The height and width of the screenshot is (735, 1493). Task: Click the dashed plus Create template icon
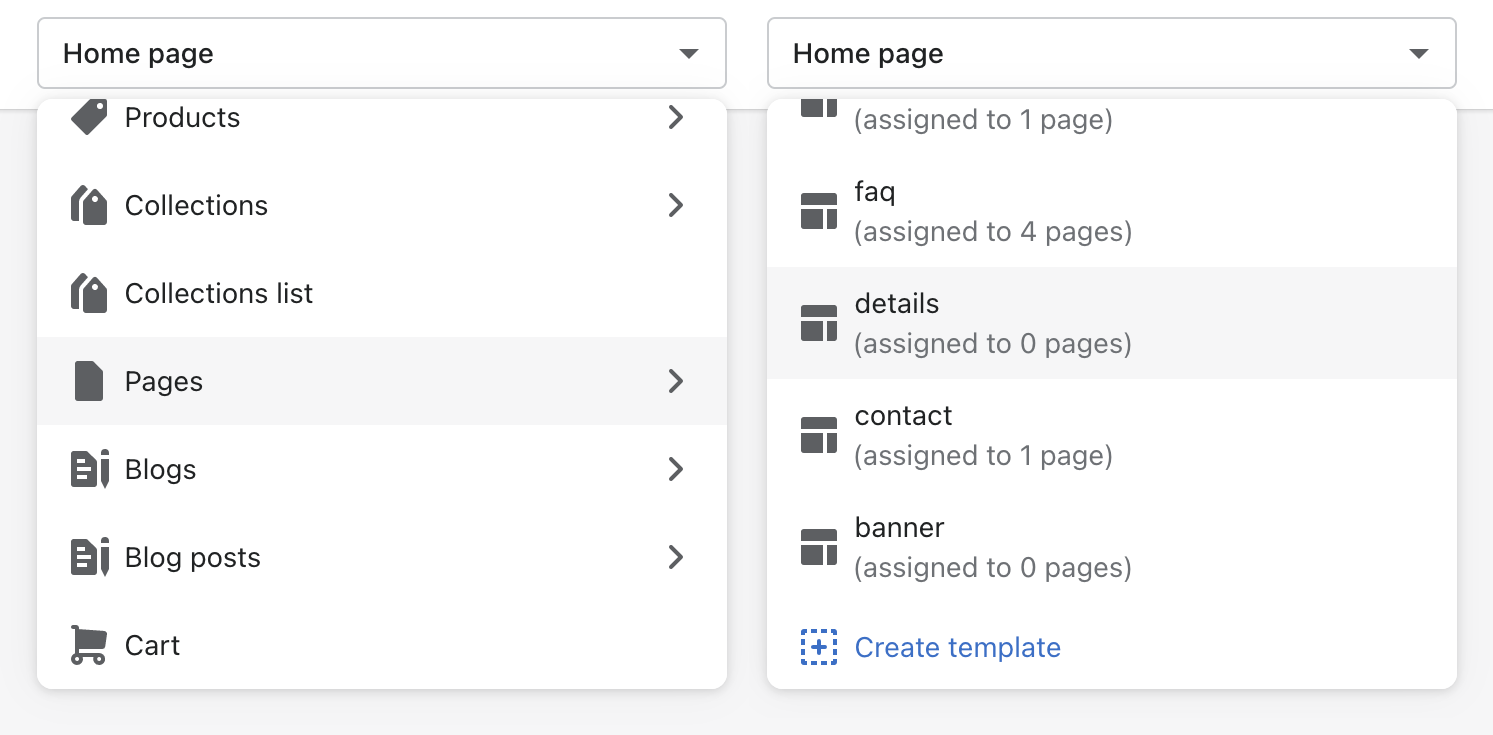(819, 648)
